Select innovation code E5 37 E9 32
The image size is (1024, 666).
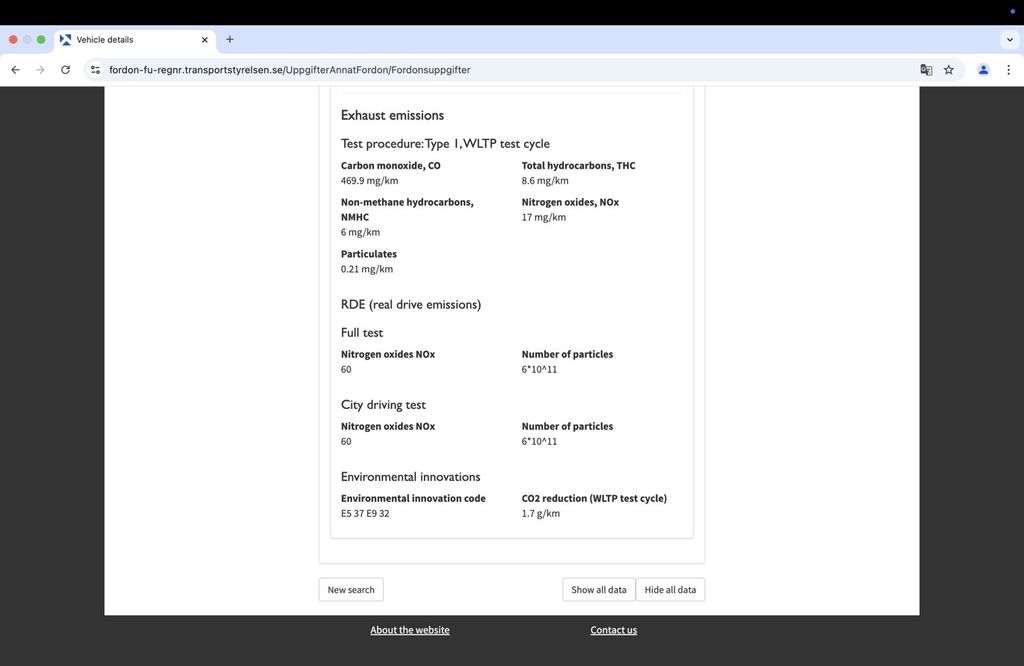pos(365,514)
